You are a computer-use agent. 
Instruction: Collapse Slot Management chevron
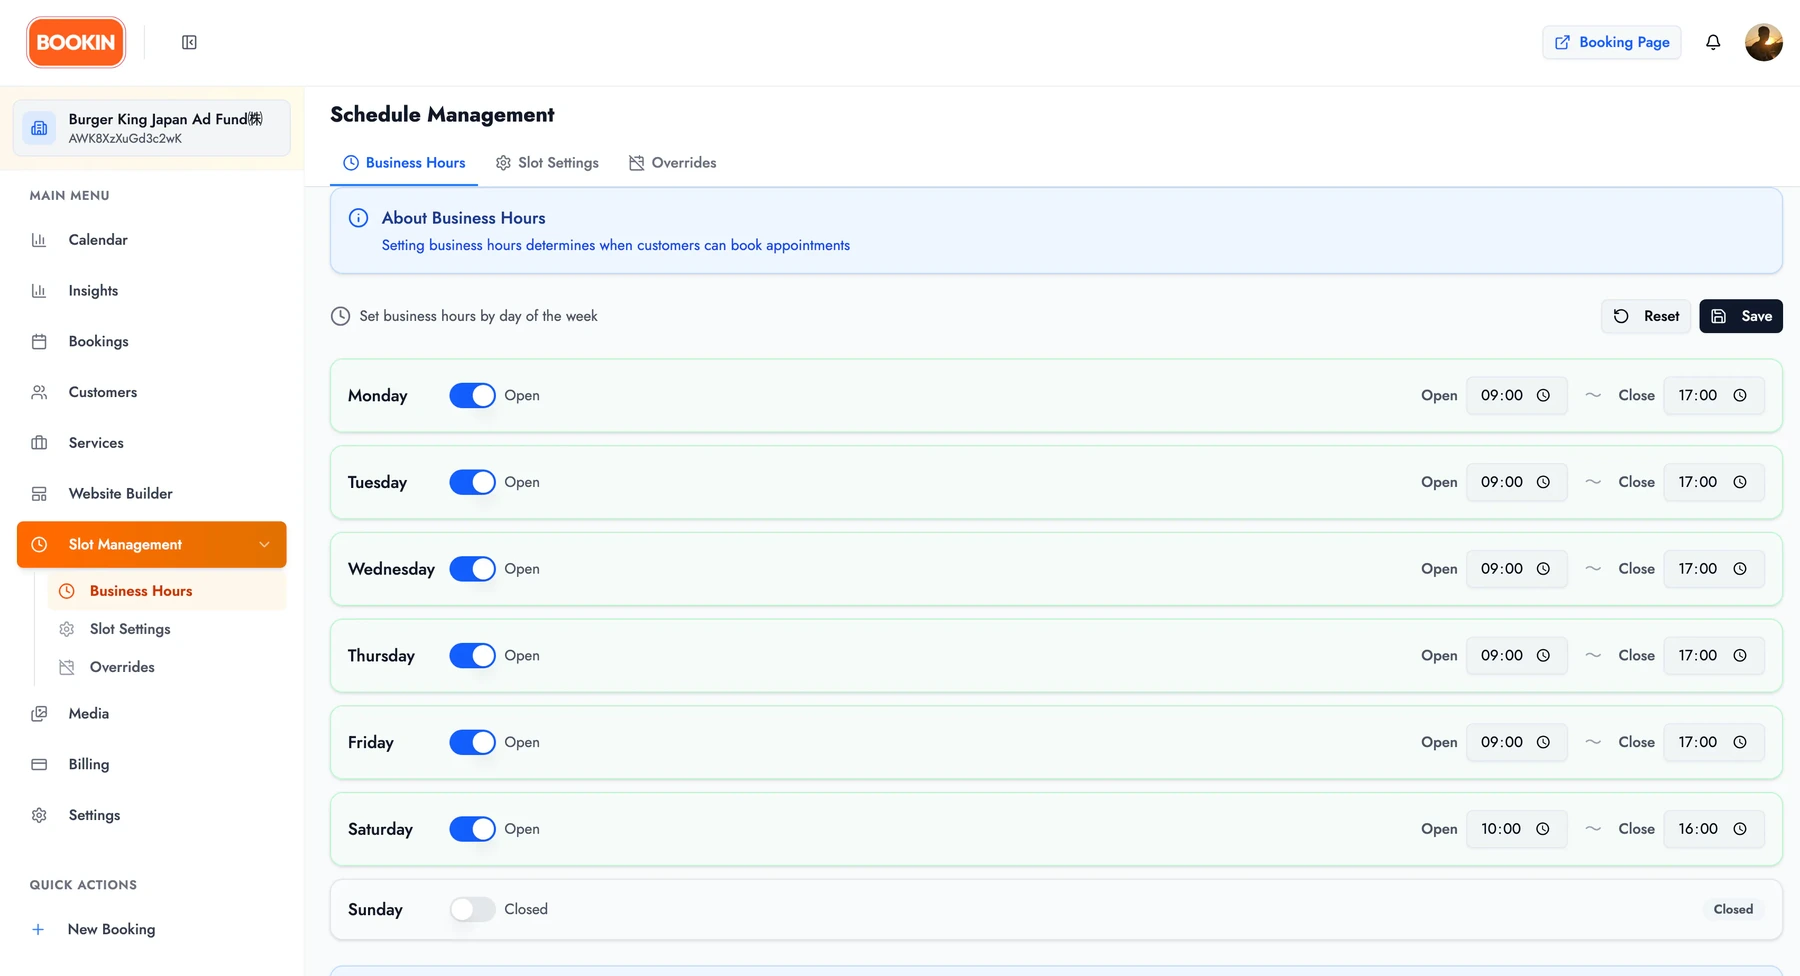point(264,544)
